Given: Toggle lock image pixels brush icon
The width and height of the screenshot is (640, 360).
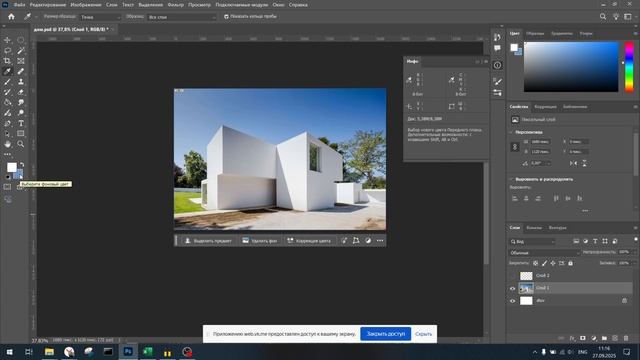Looking at the screenshot, I should tap(544, 263).
